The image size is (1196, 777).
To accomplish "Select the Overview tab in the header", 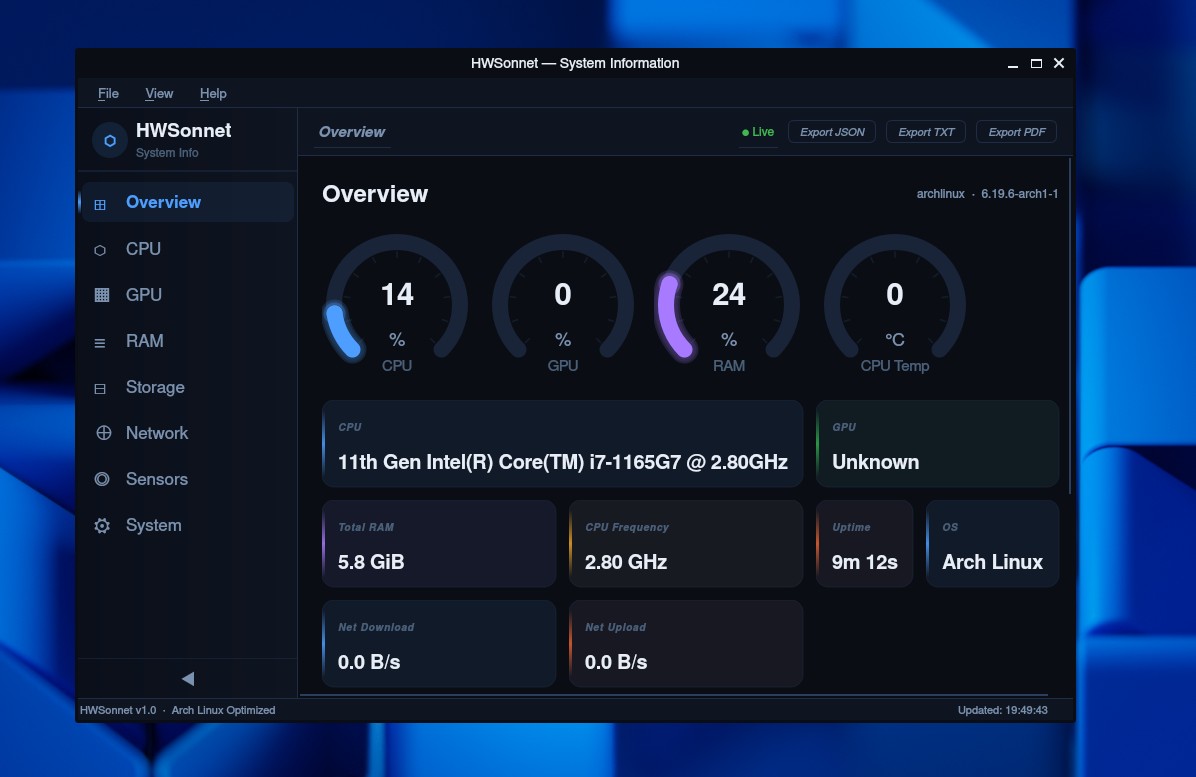I will click(352, 132).
